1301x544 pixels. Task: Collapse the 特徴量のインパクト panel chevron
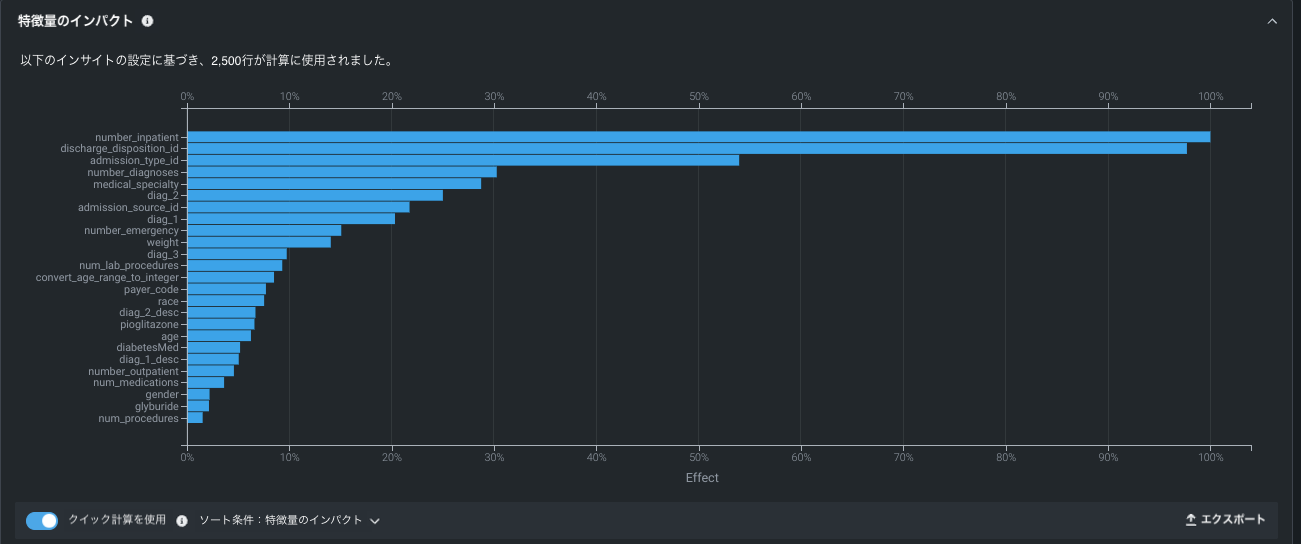point(1272,21)
